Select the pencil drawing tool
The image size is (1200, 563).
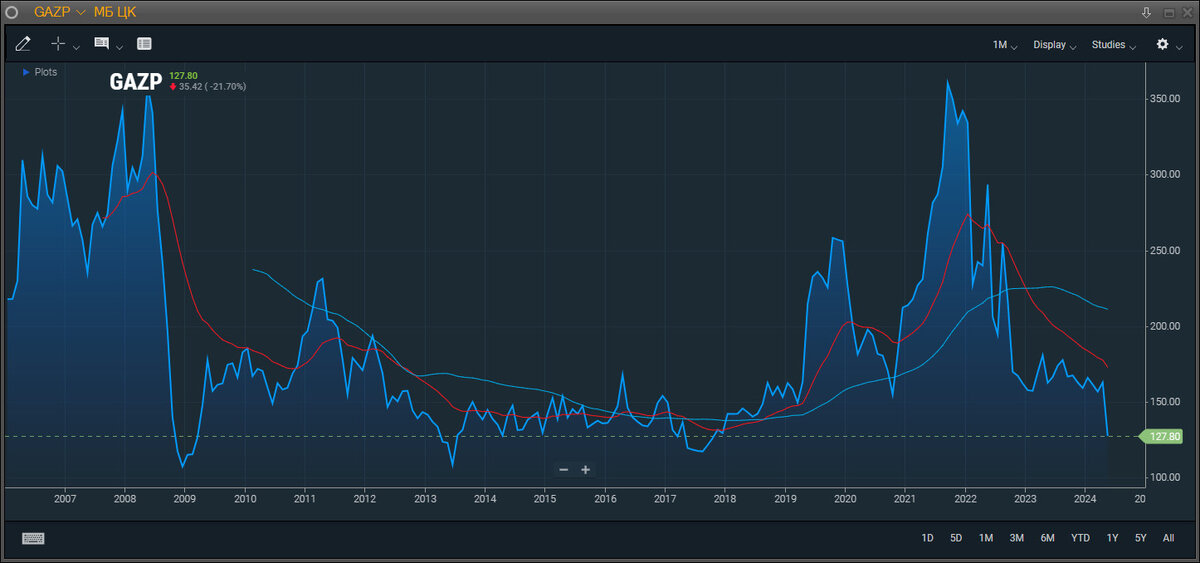(x=23, y=44)
